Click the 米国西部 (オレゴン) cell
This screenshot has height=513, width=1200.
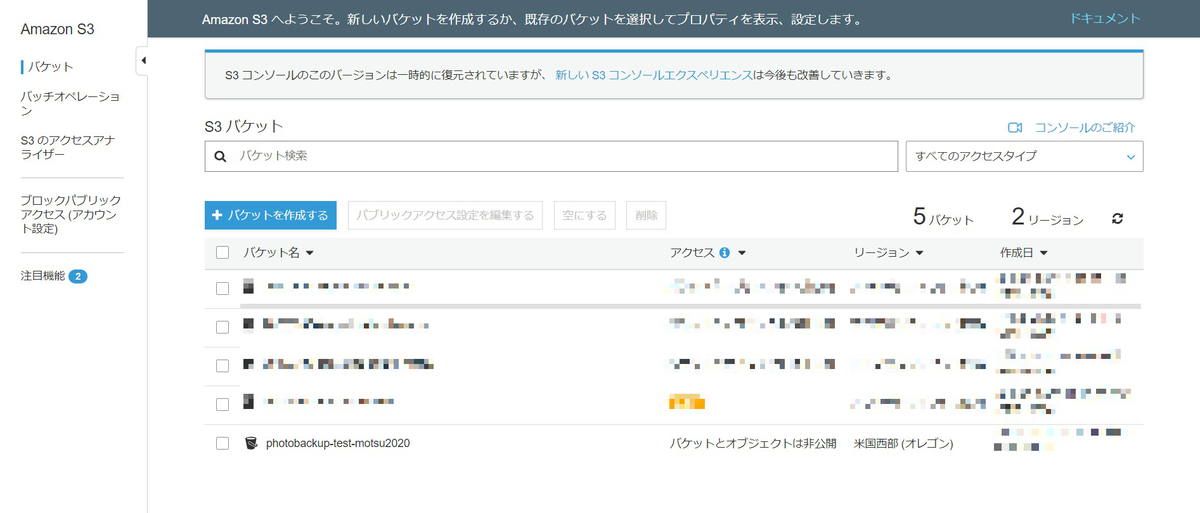(x=903, y=443)
